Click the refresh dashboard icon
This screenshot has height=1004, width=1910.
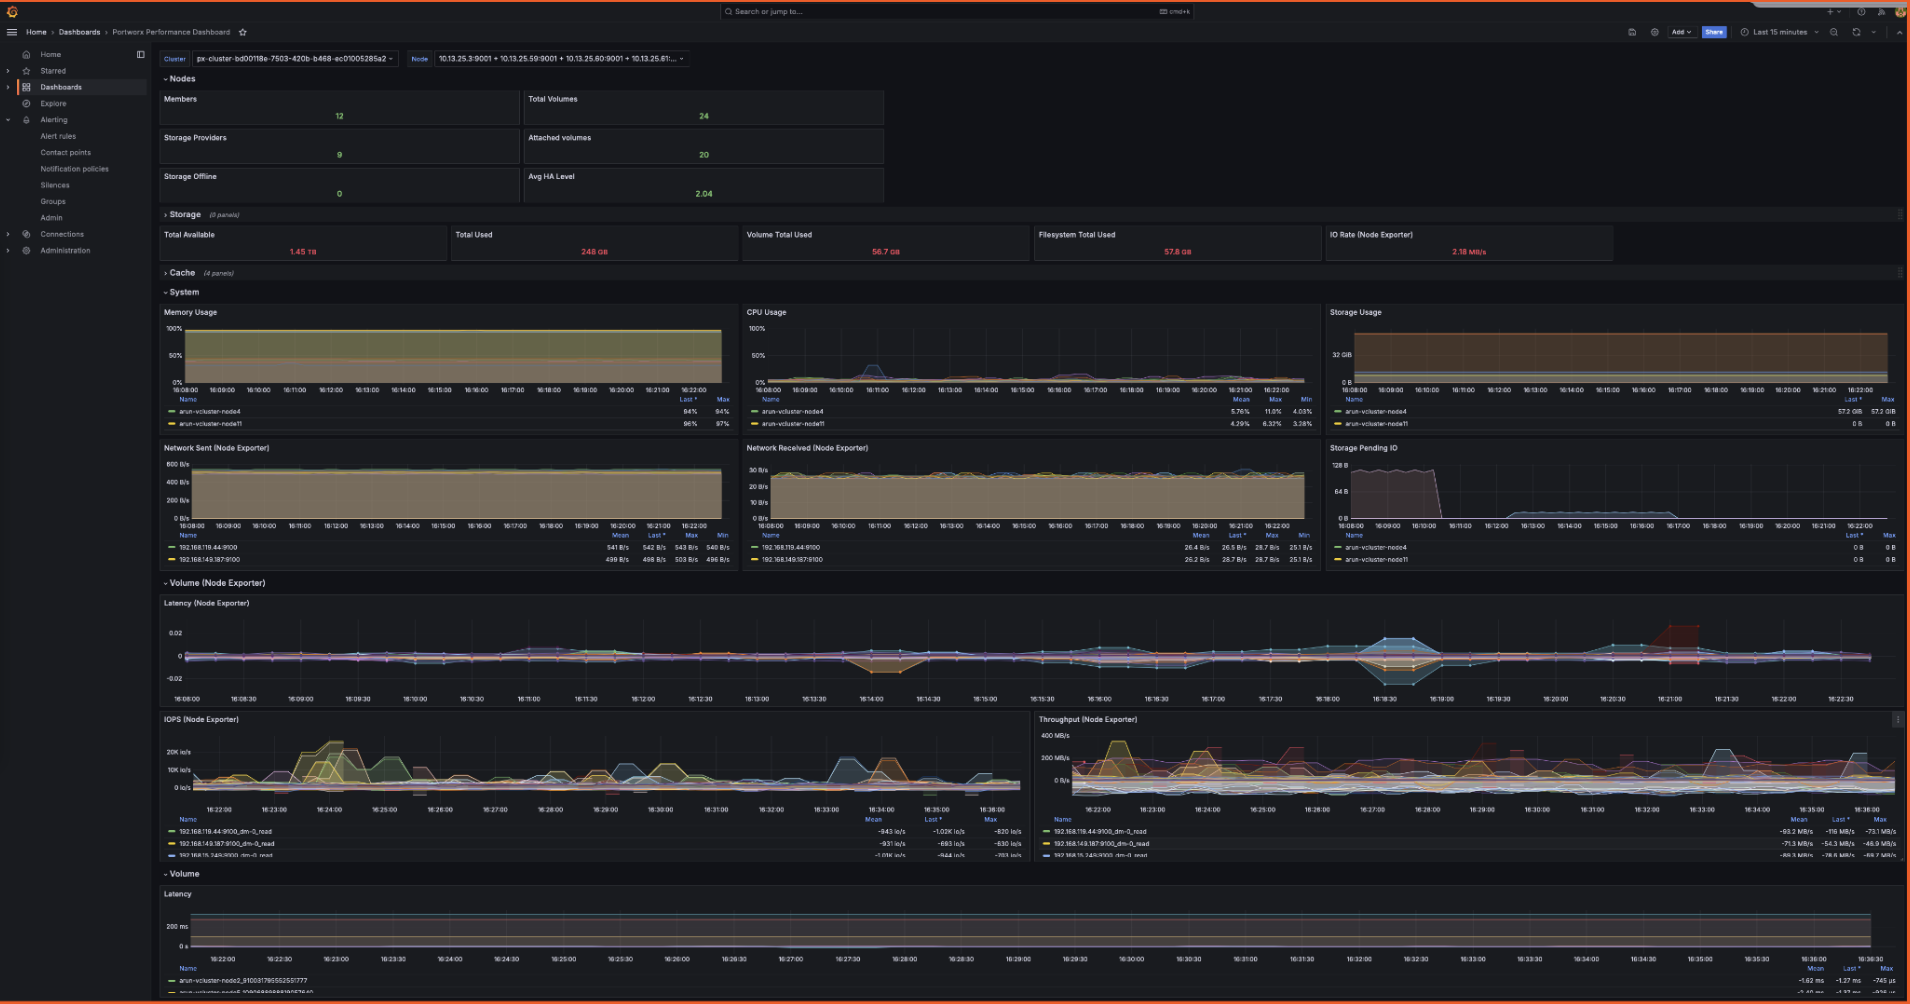pyautogui.click(x=1856, y=32)
